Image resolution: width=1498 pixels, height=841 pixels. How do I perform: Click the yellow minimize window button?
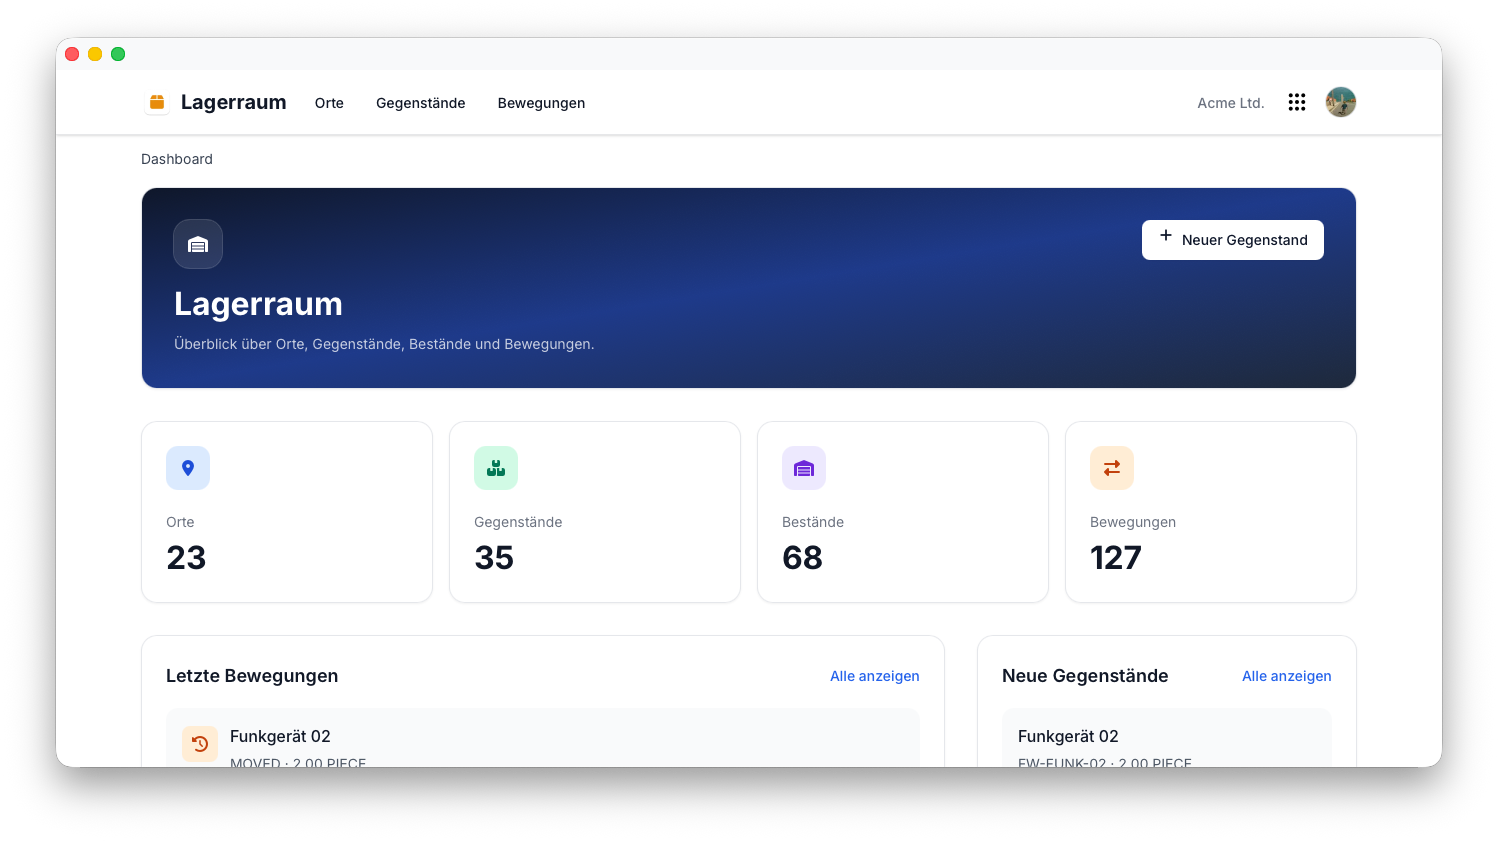95,54
